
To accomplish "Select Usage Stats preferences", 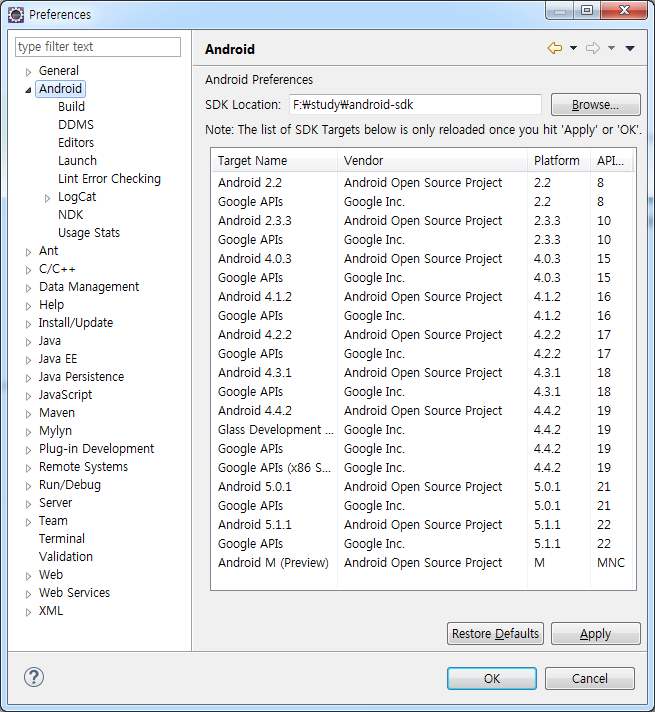I will click(x=89, y=233).
